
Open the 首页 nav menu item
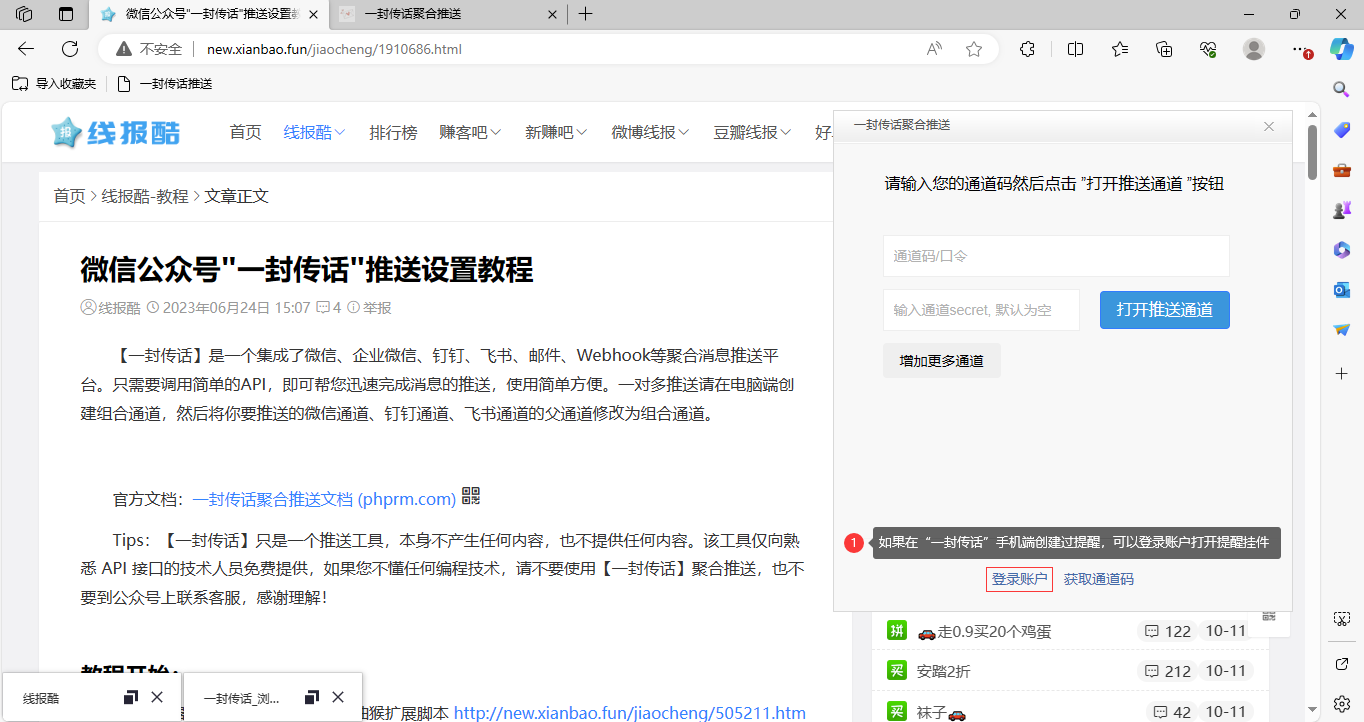tap(245, 132)
